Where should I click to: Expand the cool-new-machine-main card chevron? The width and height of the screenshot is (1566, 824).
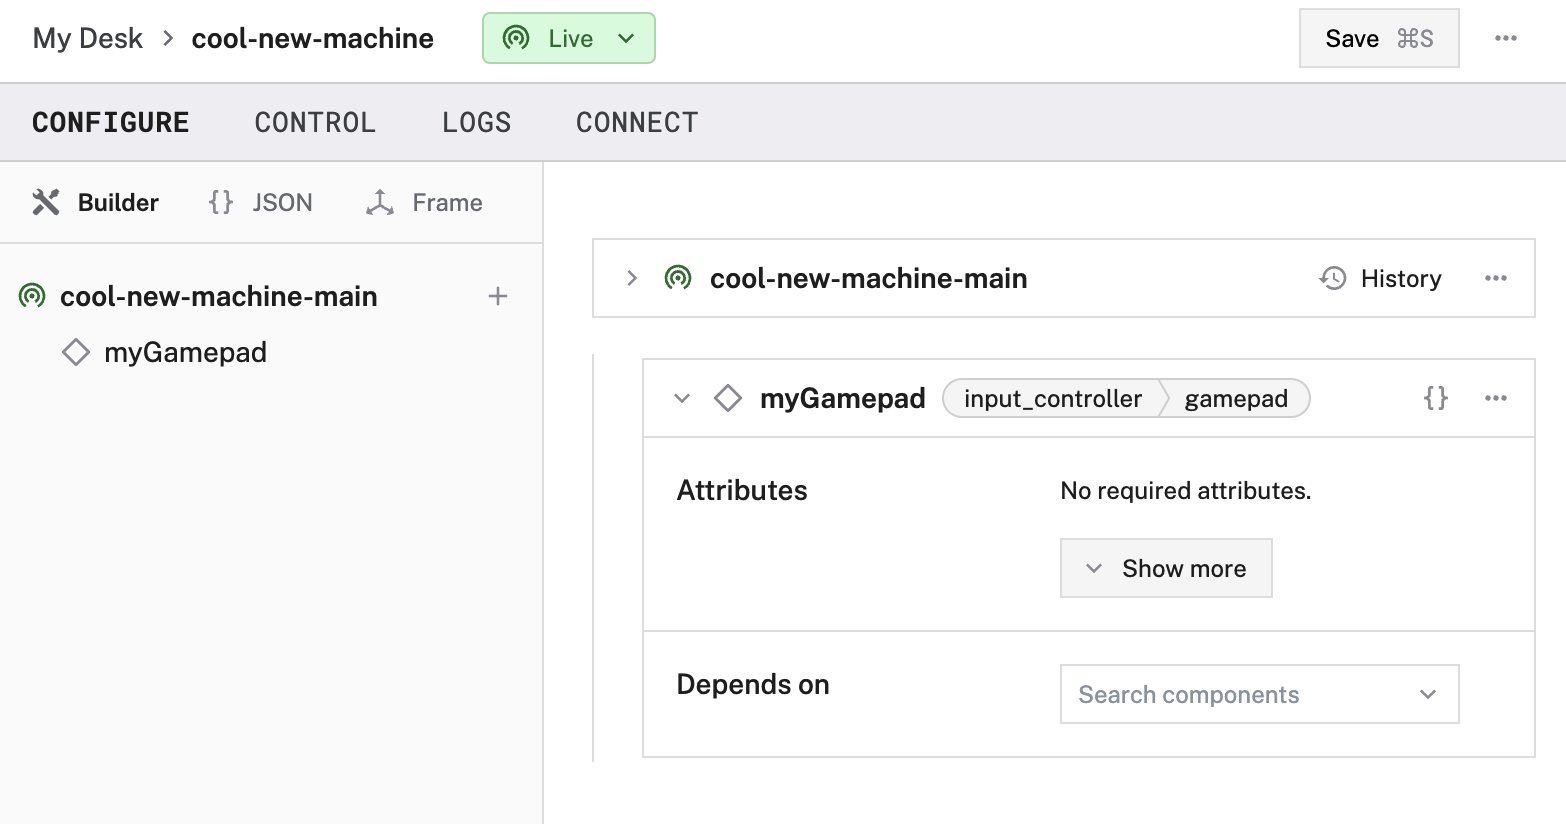pyautogui.click(x=632, y=278)
